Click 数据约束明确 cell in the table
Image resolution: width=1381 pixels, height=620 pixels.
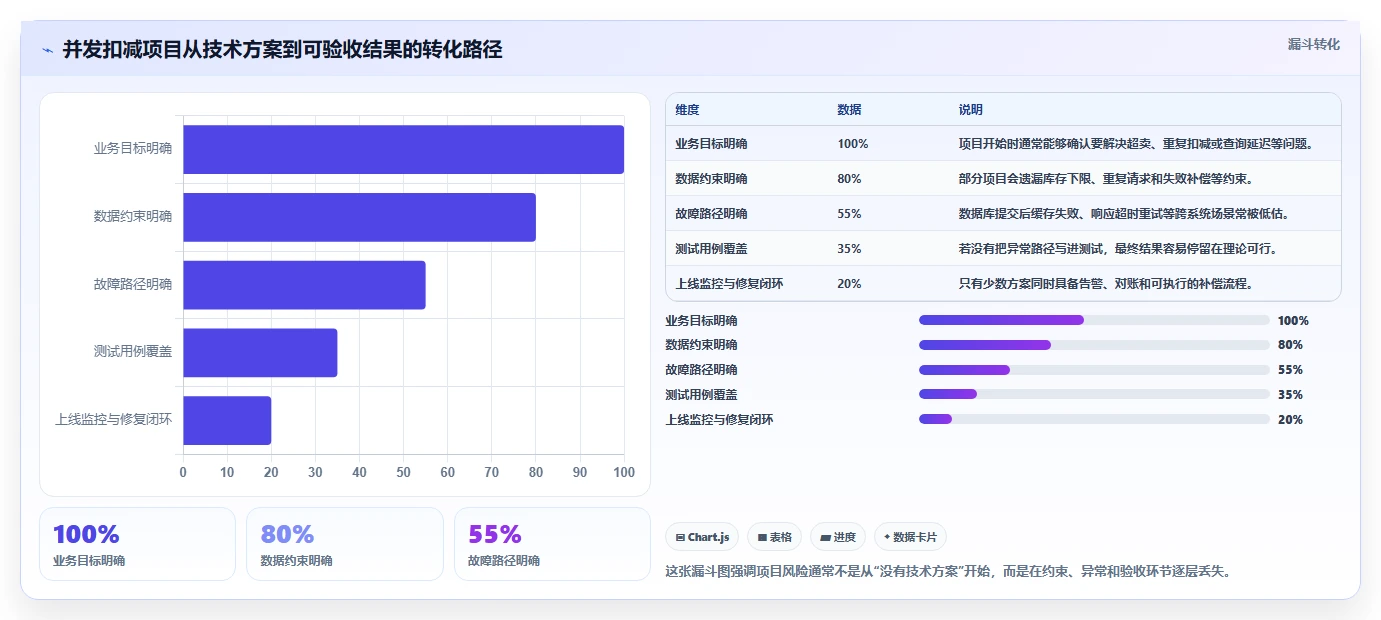(711, 179)
